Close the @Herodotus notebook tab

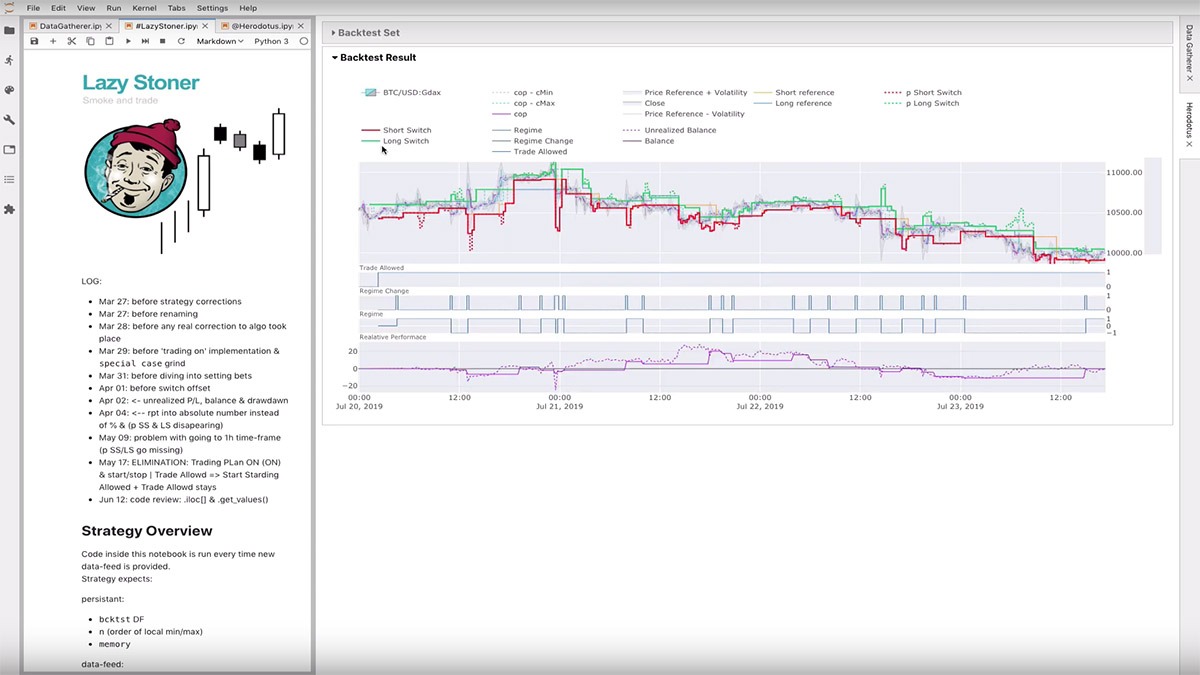[x=303, y=24]
